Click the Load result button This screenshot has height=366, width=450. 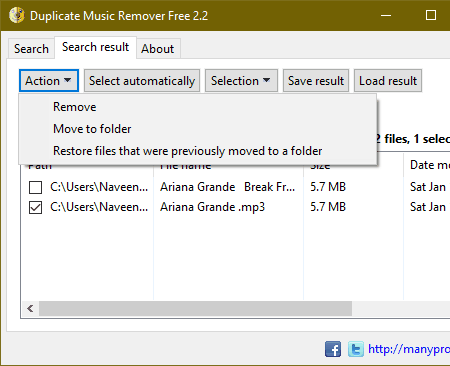coord(388,81)
